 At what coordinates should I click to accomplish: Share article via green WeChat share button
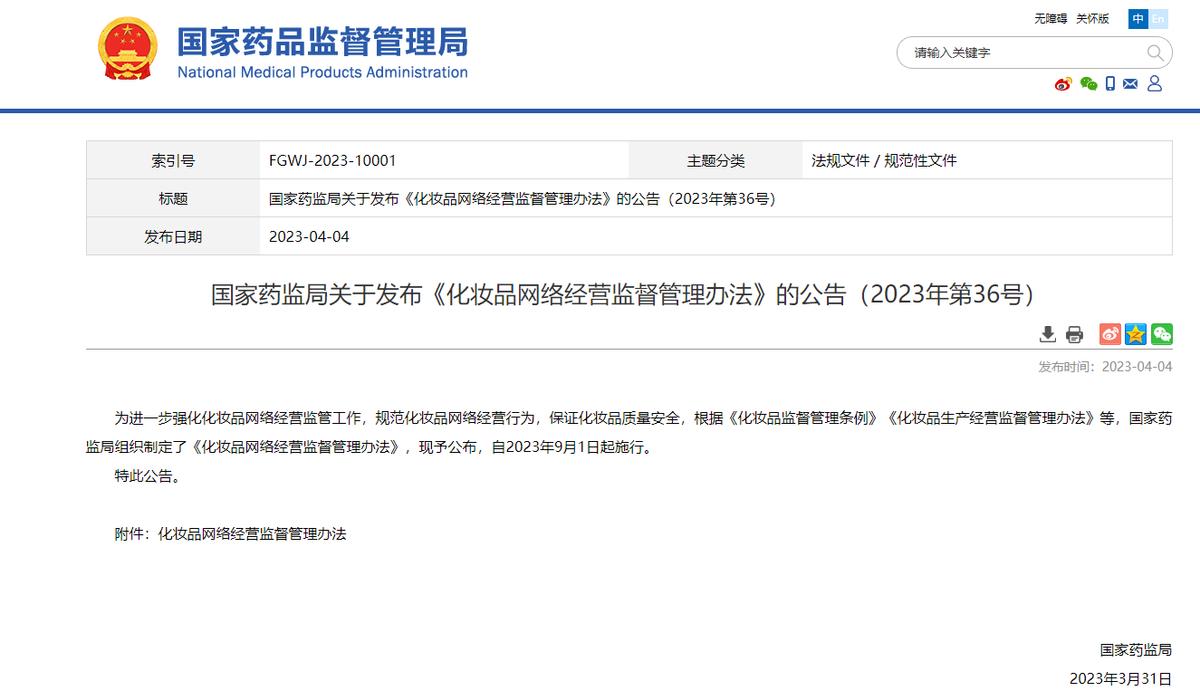coord(1161,334)
